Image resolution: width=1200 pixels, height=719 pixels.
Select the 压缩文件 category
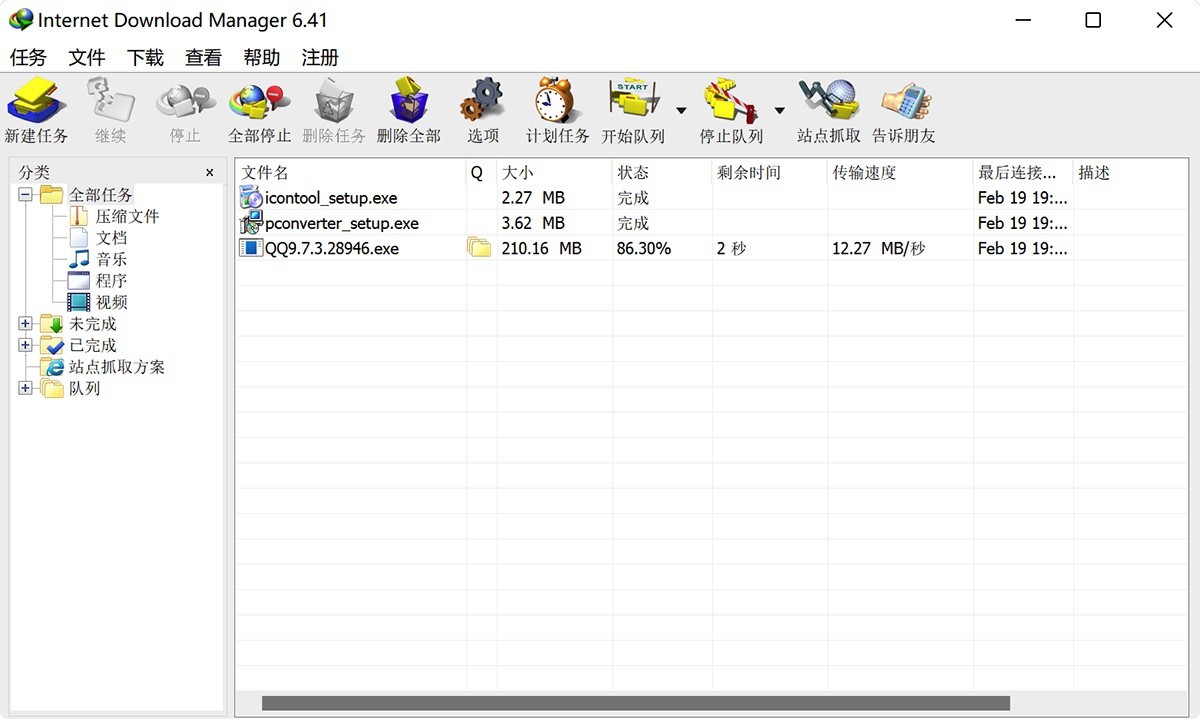127,216
